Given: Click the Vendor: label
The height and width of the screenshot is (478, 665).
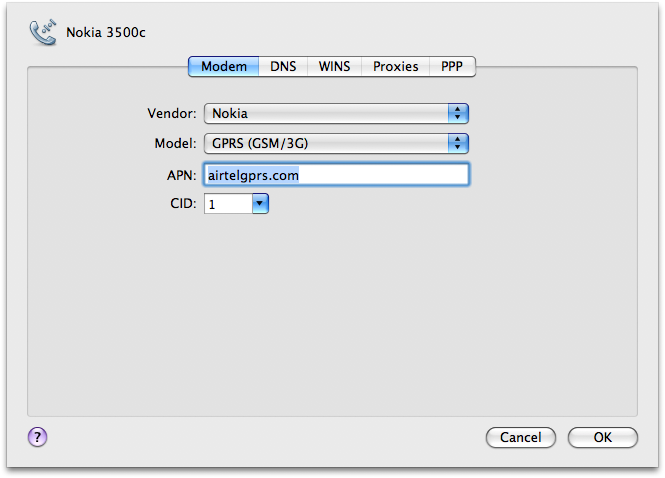Looking at the screenshot, I should tap(171, 114).
